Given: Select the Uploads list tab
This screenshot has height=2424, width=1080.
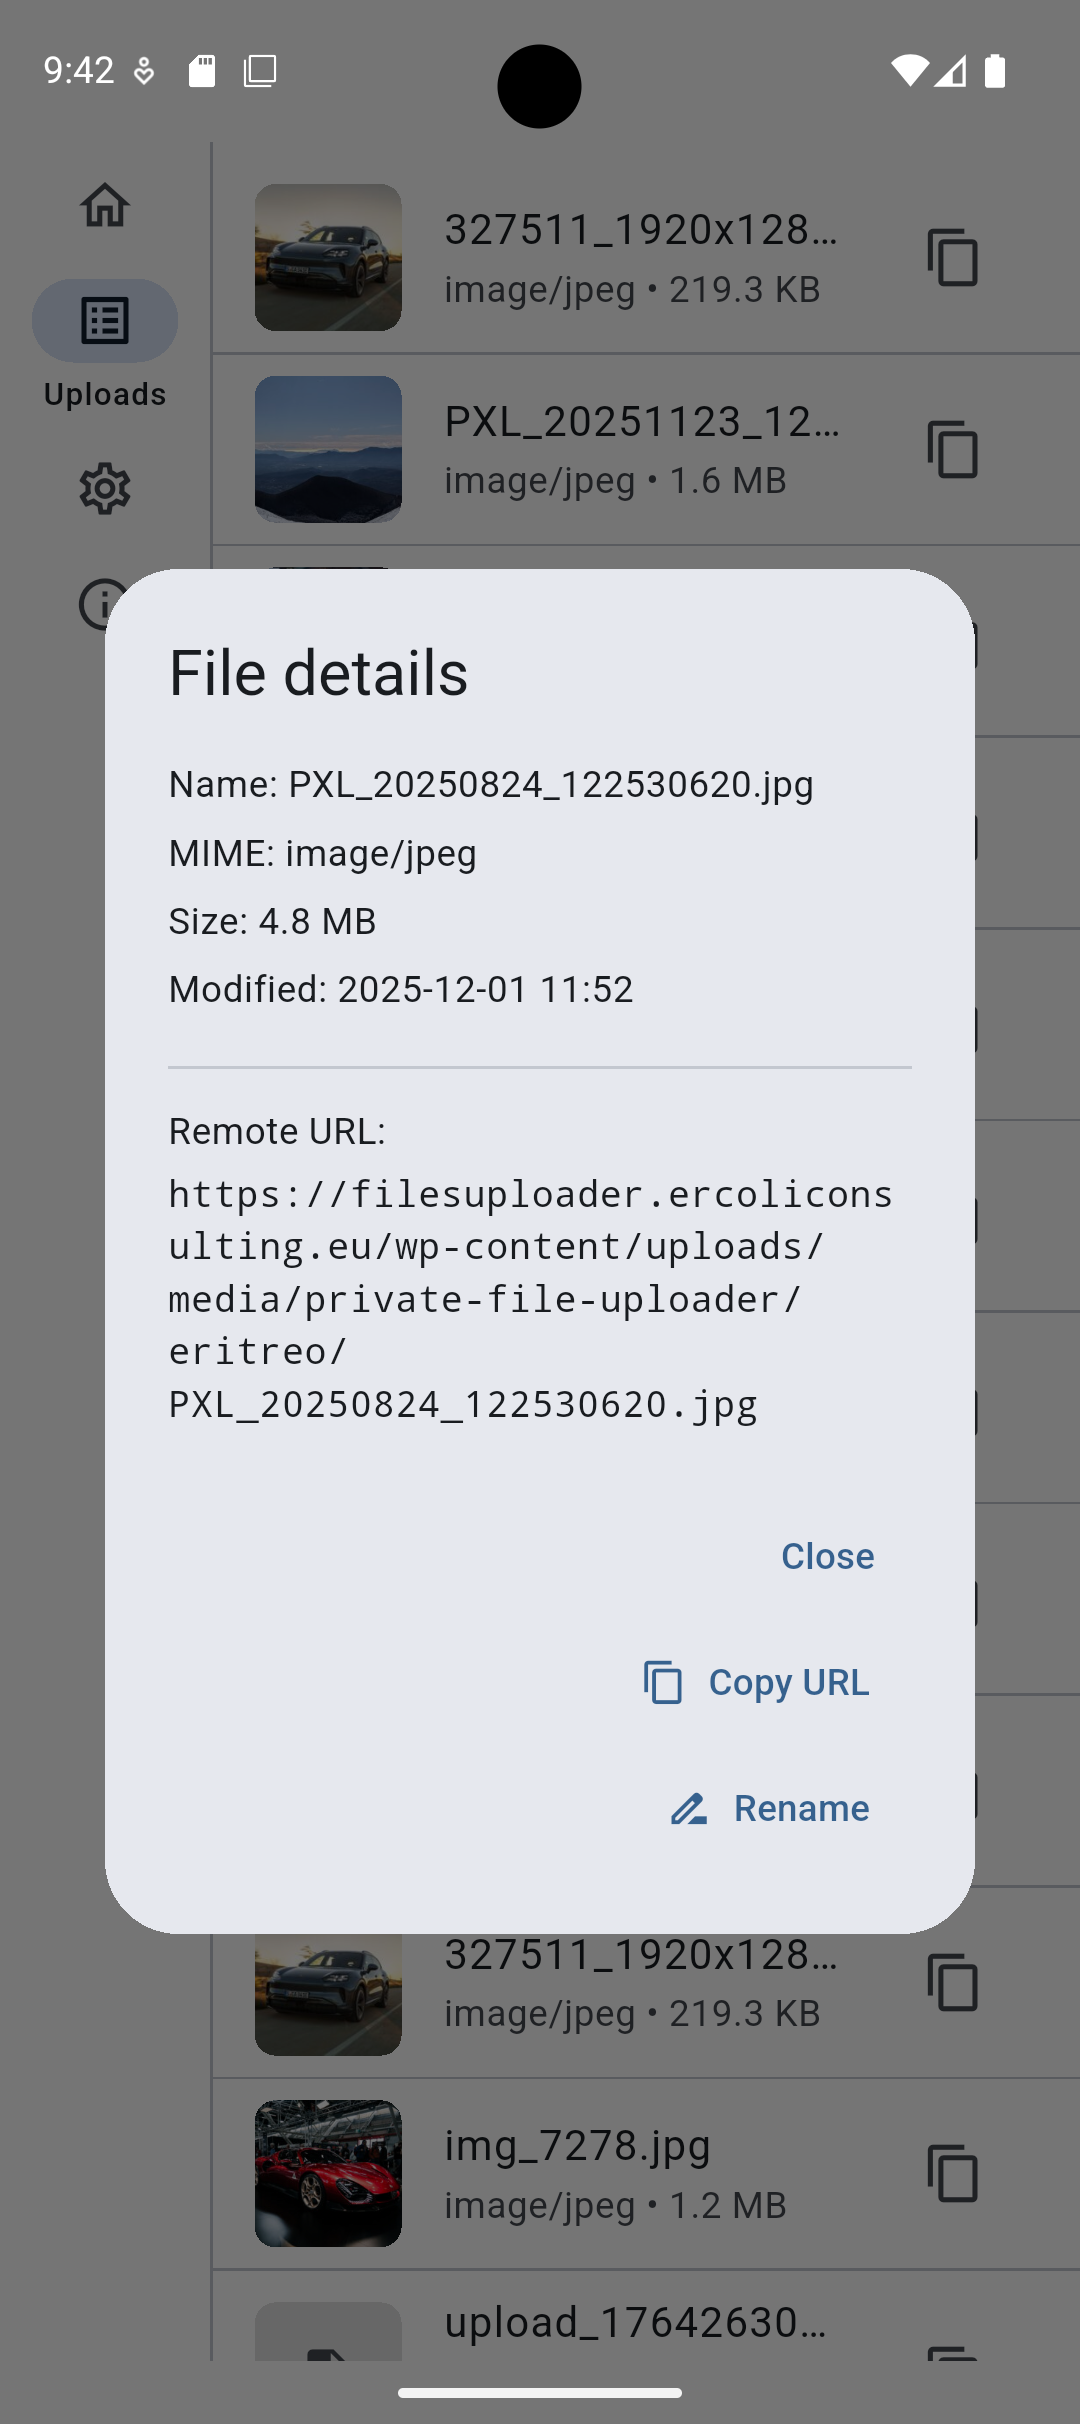Looking at the screenshot, I should pyautogui.click(x=105, y=321).
